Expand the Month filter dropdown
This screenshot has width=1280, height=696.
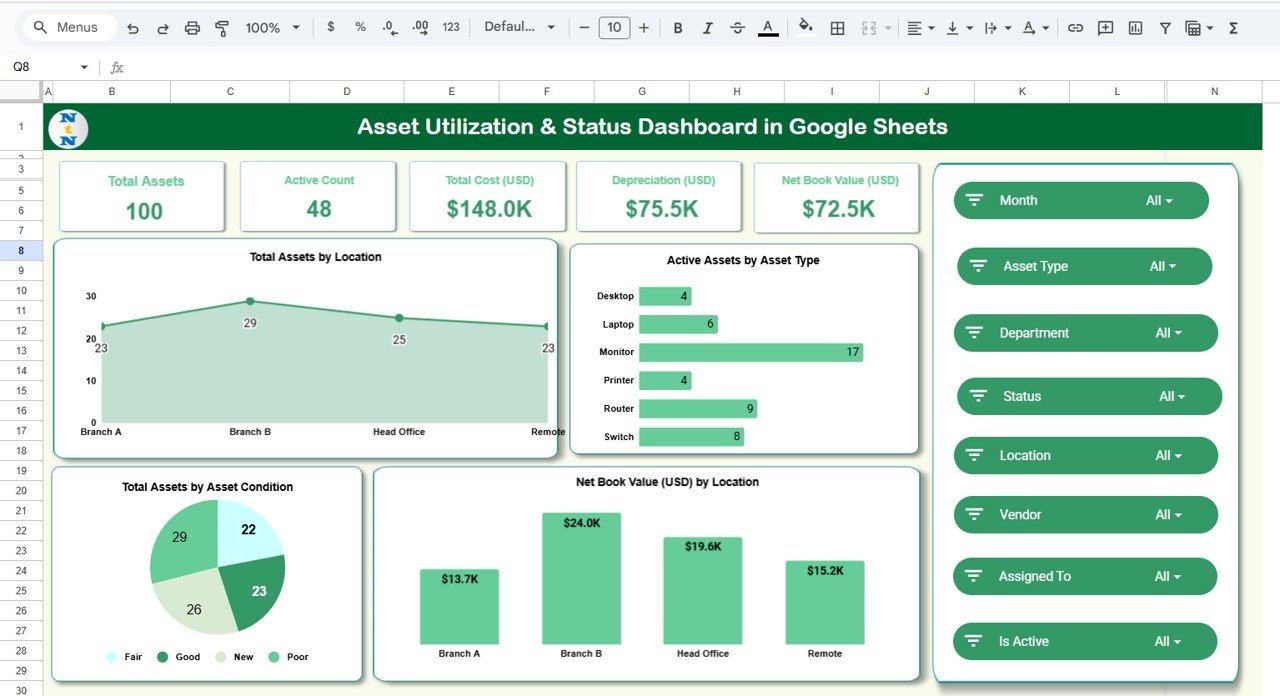1159,201
